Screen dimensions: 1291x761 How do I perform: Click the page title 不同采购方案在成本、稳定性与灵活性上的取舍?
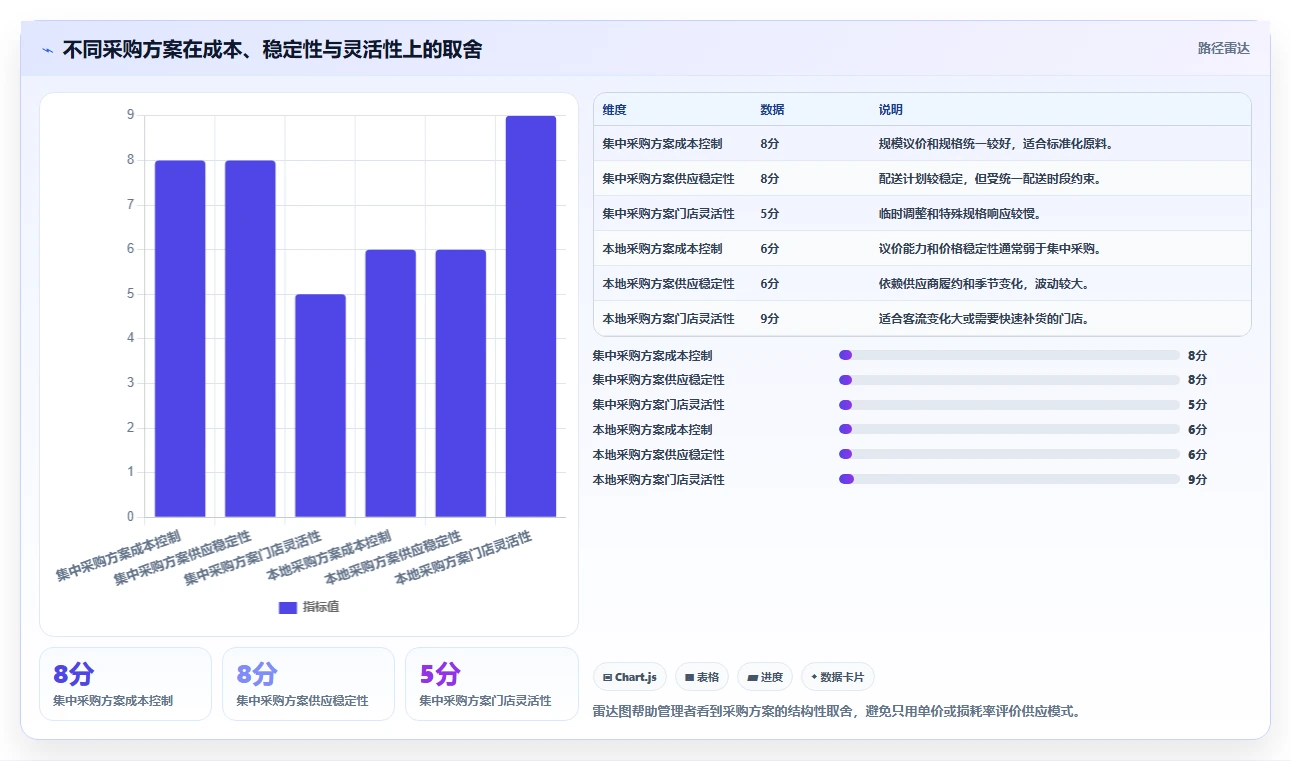point(272,49)
